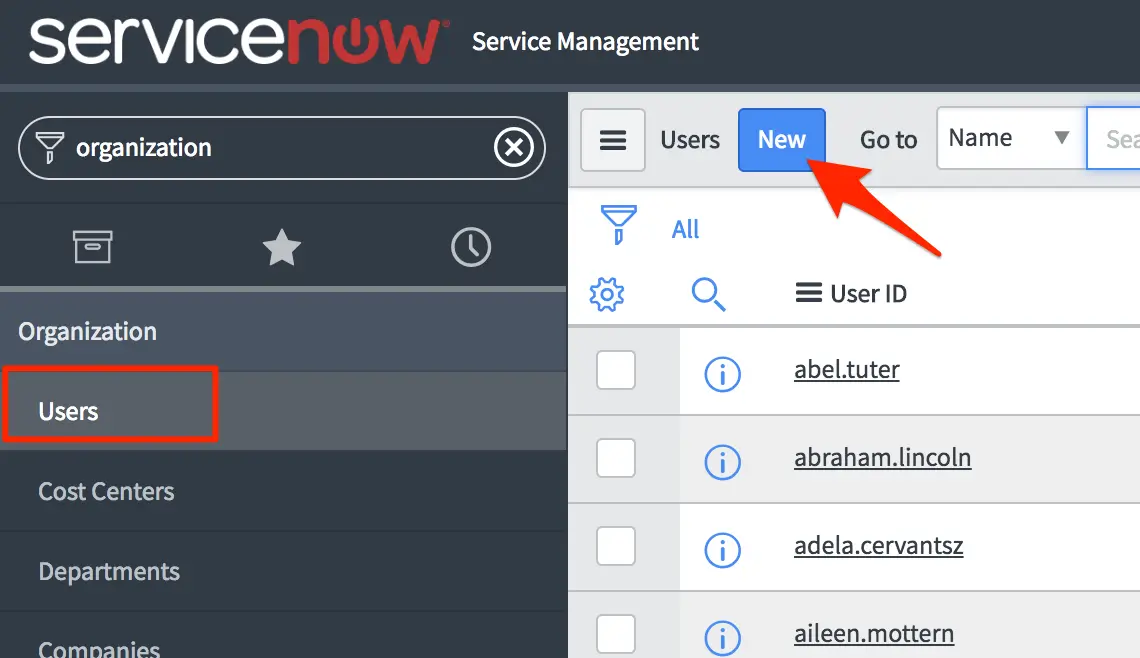
Task: Preview abraham.lincoln record info icon
Action: (723, 462)
